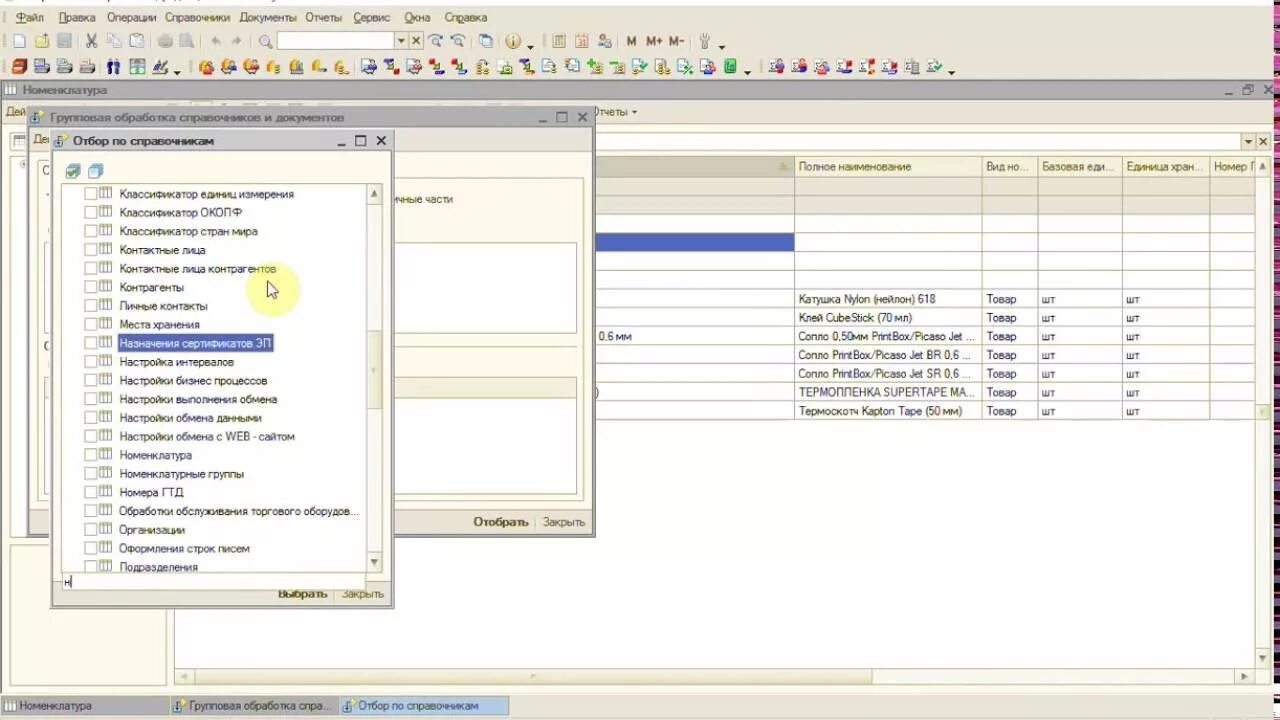Click the M- memory subtract button
Image resolution: width=1280 pixels, height=720 pixels.
click(677, 41)
